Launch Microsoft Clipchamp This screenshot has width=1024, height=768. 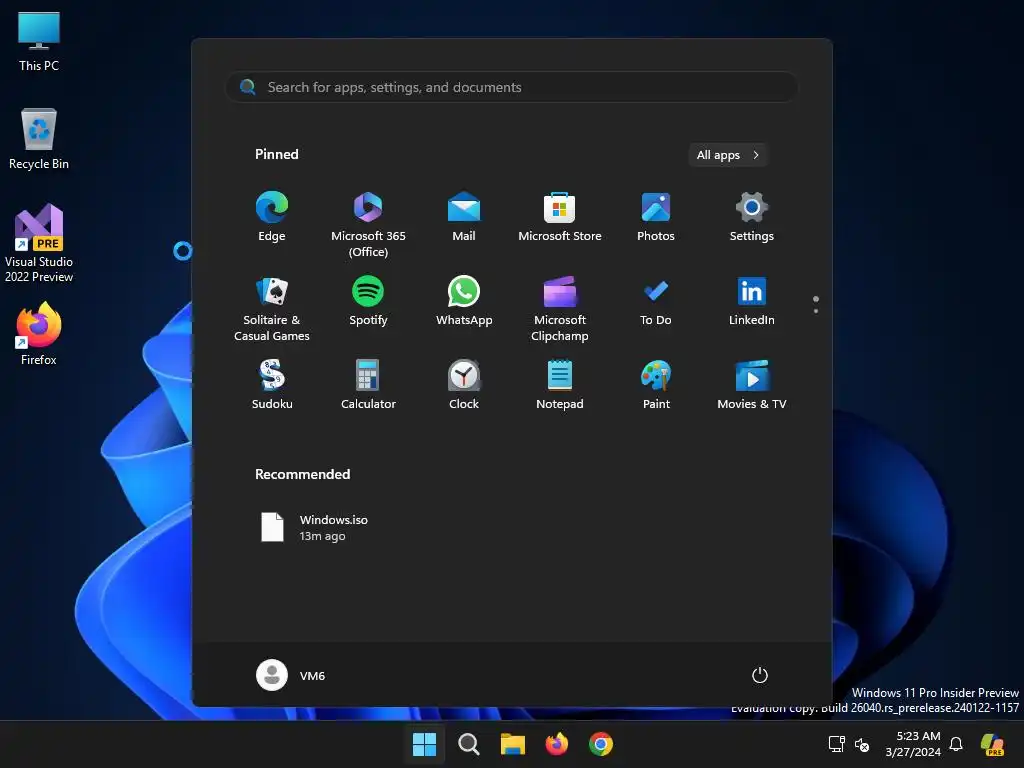tap(560, 309)
